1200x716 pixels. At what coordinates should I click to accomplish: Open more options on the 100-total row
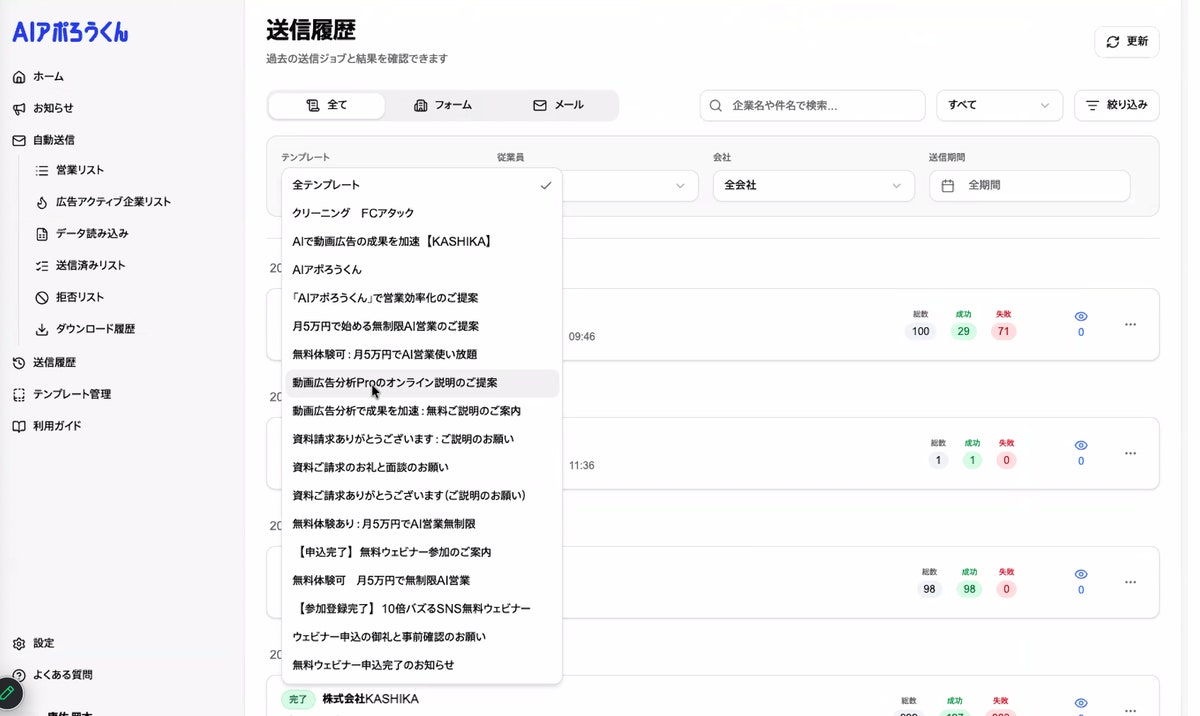pyautogui.click(x=1131, y=324)
